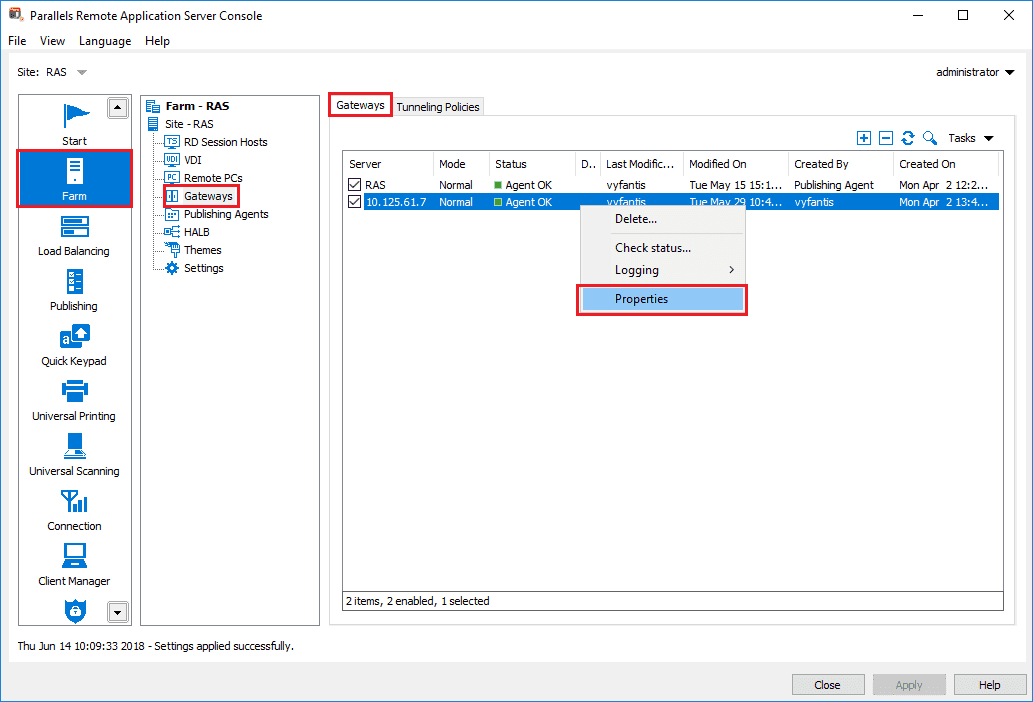Select Farm - RAS tree root node
This screenshot has height=702, width=1033.
197,106
